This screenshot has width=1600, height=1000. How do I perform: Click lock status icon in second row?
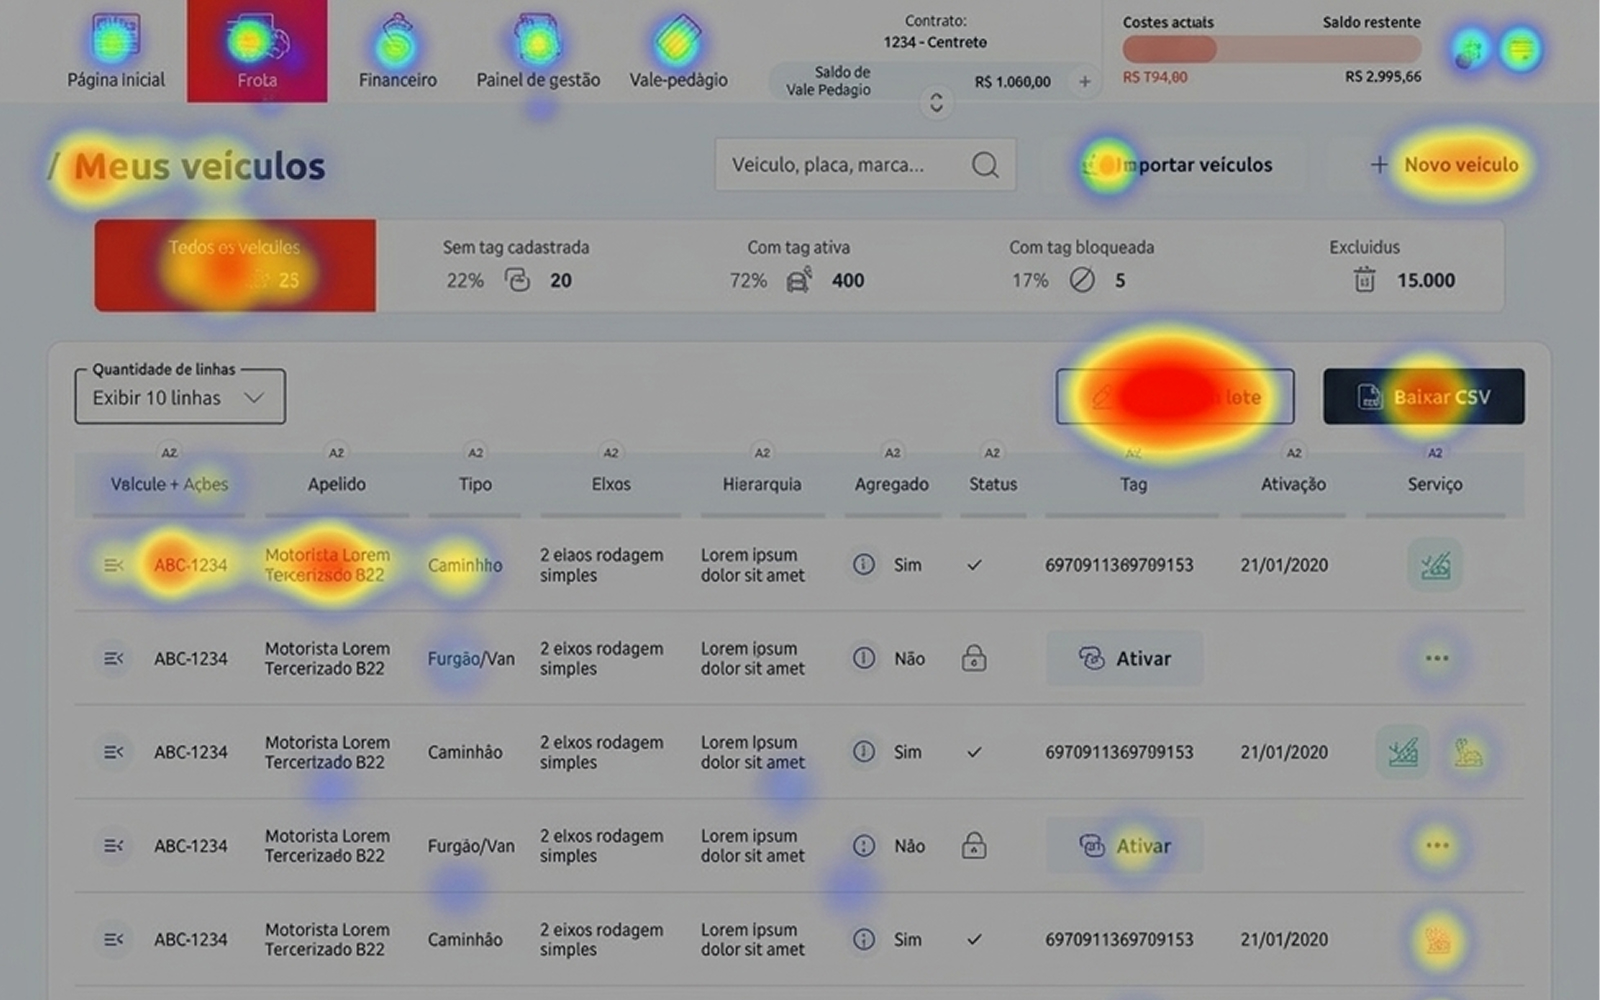pos(974,658)
